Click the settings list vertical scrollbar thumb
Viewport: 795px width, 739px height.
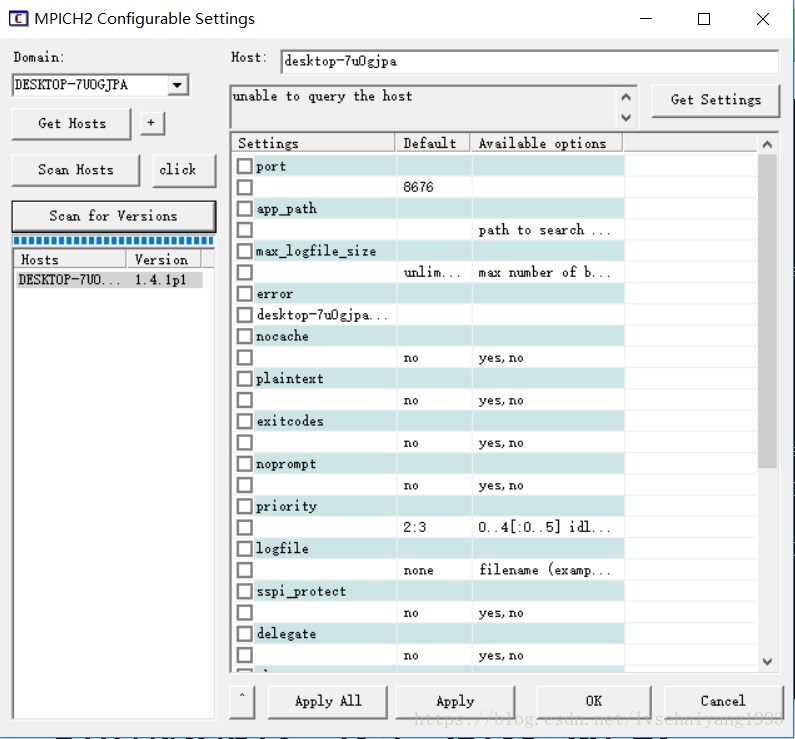point(767,311)
